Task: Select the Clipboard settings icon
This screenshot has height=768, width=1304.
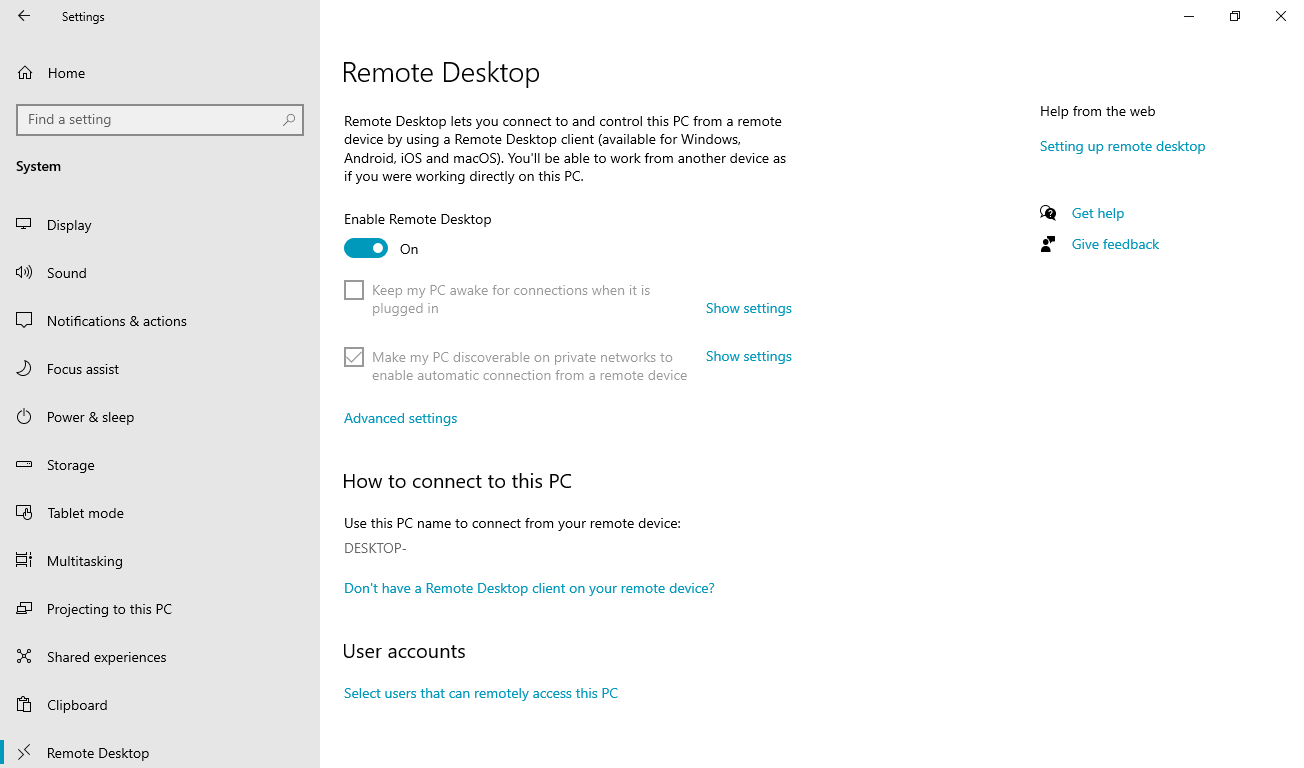Action: (23, 704)
